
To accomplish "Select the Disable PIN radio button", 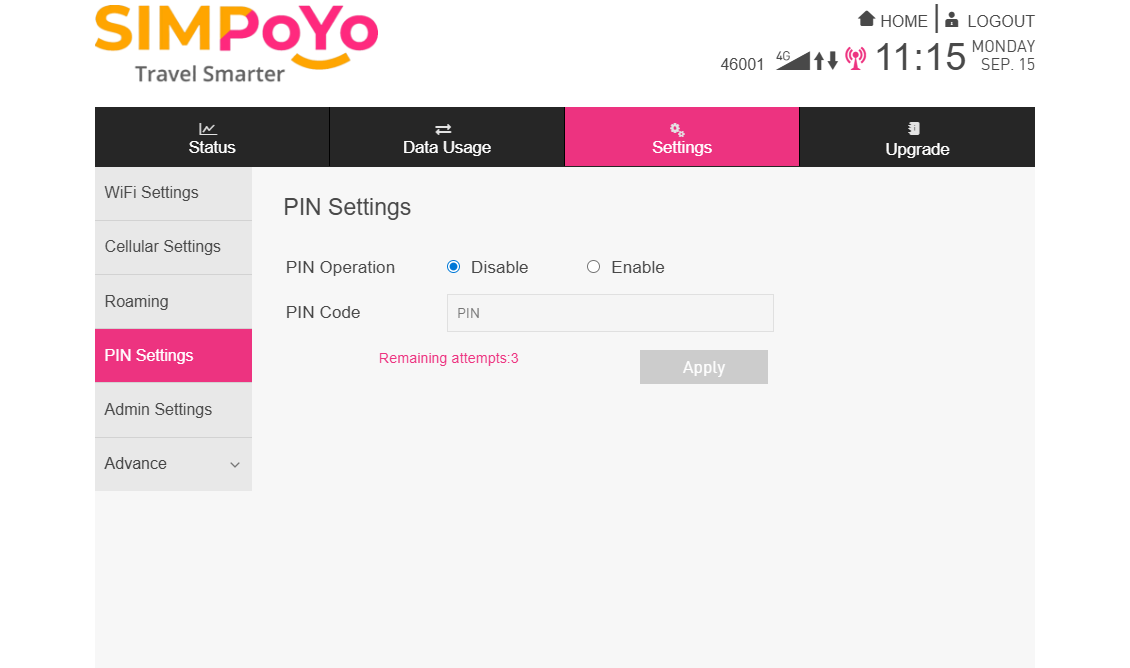I will (x=454, y=267).
